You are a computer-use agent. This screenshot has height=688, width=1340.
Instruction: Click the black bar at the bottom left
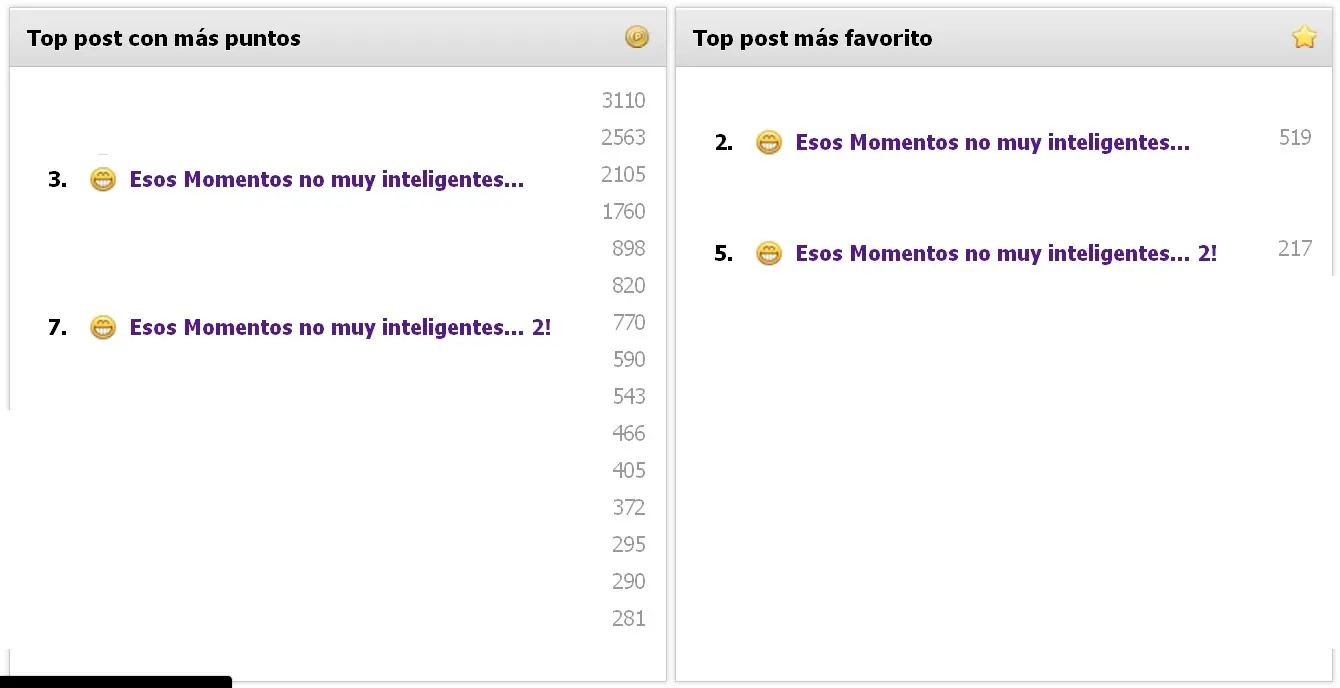(x=115, y=681)
